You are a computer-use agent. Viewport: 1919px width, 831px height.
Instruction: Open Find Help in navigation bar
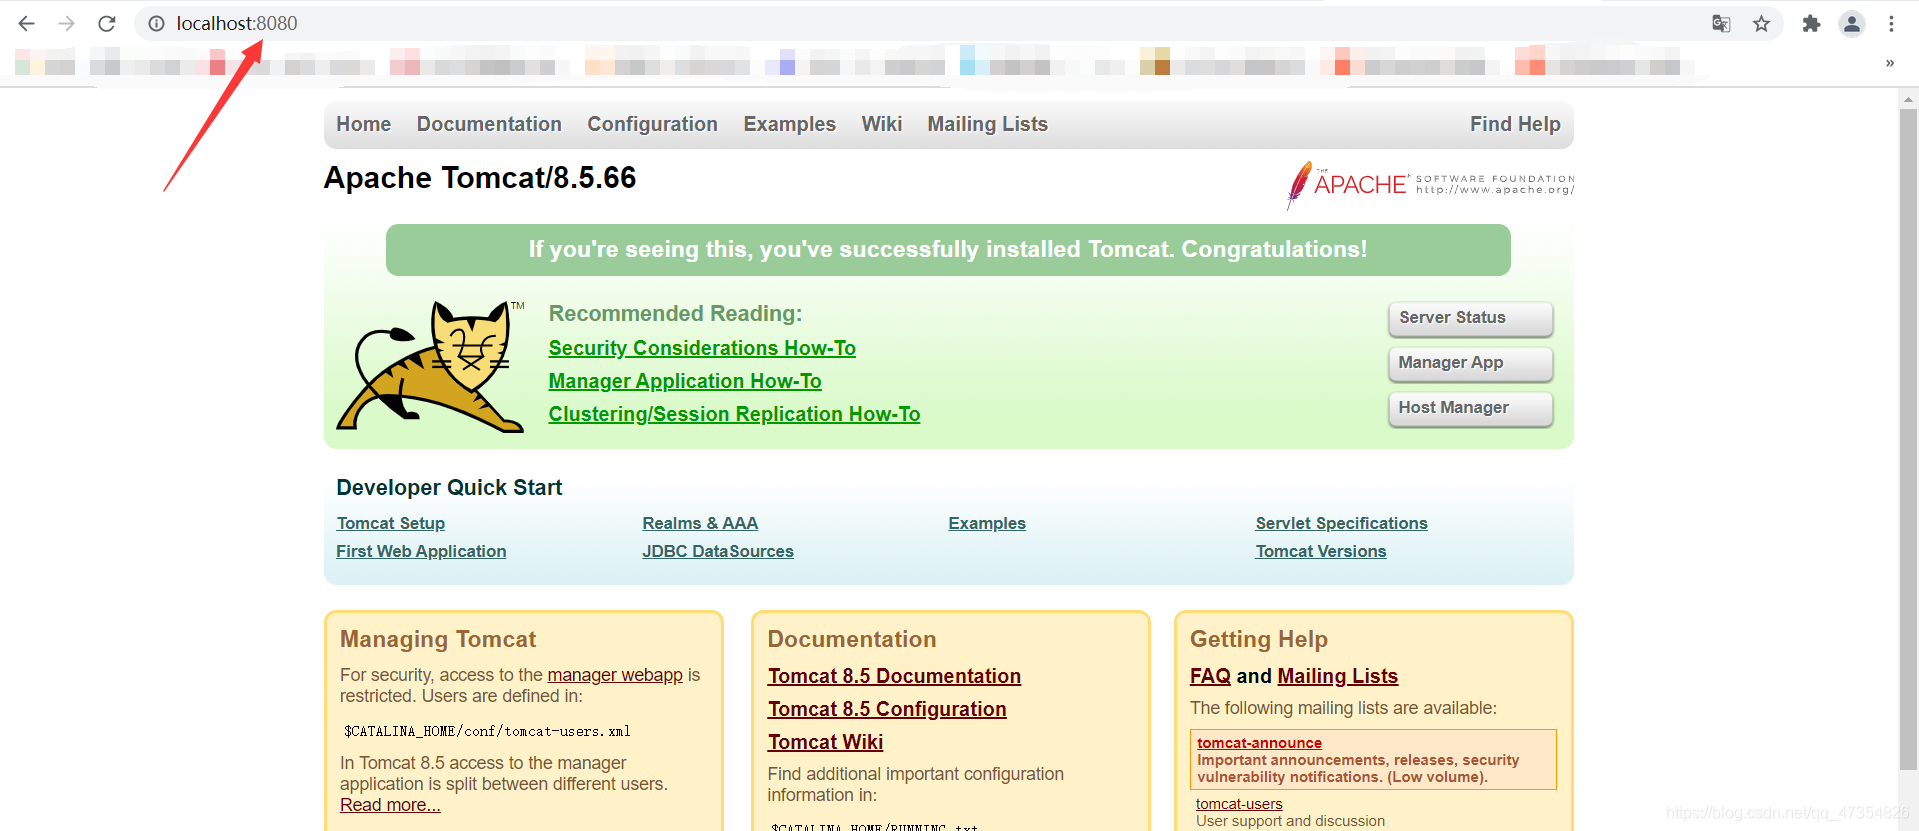[x=1515, y=124]
